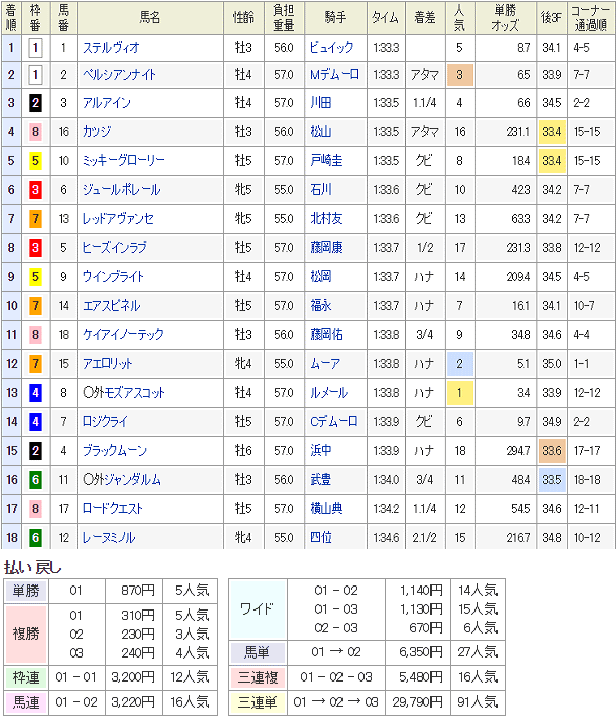The image size is (616, 717).
Task: Open horse link ヒーズインラブ
Action: coord(115,248)
